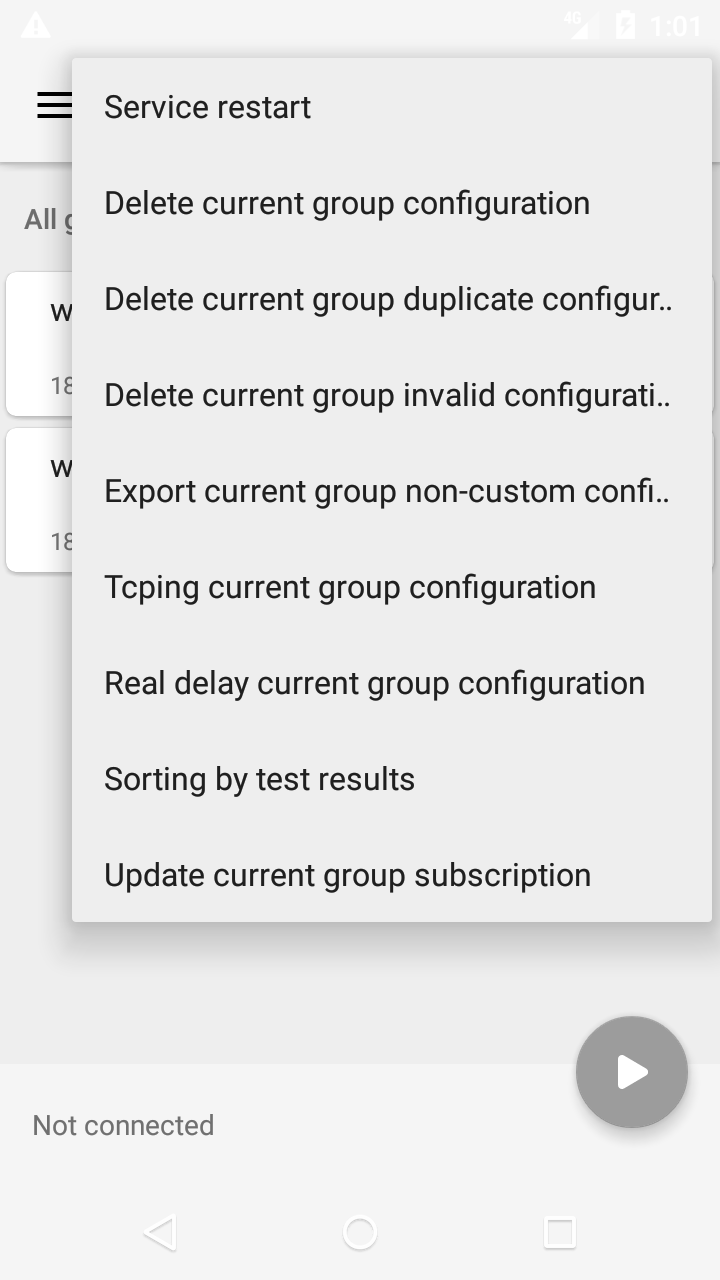Select Delete current group duplicate configuration

pyautogui.click(x=390, y=299)
